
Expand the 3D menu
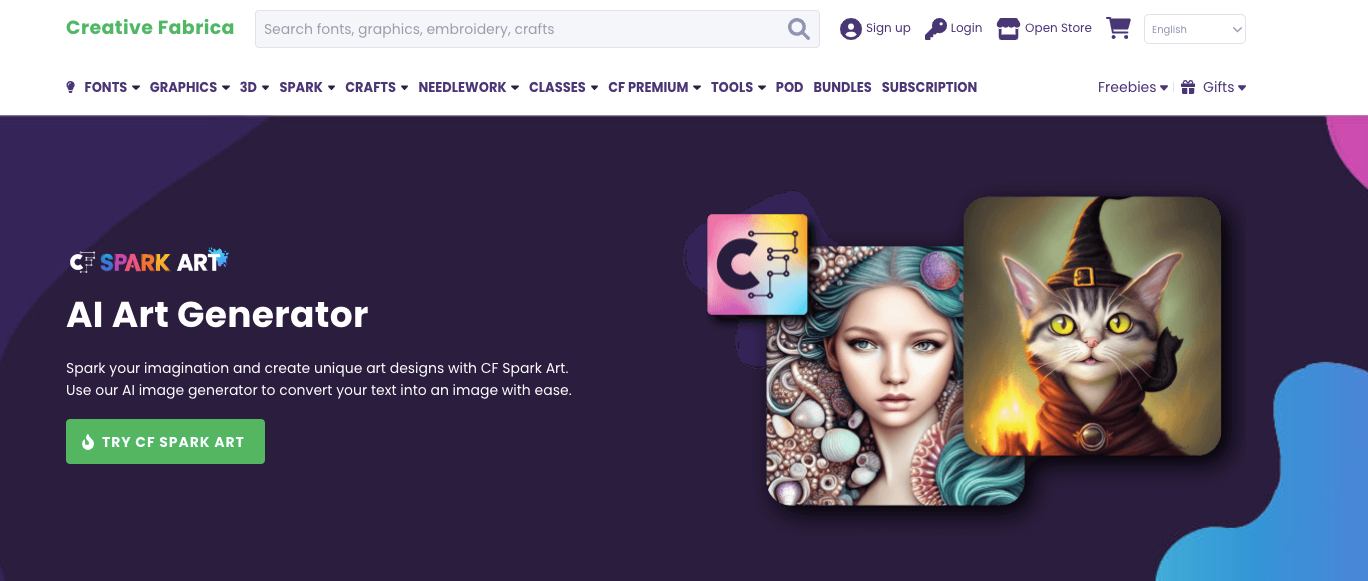point(255,87)
